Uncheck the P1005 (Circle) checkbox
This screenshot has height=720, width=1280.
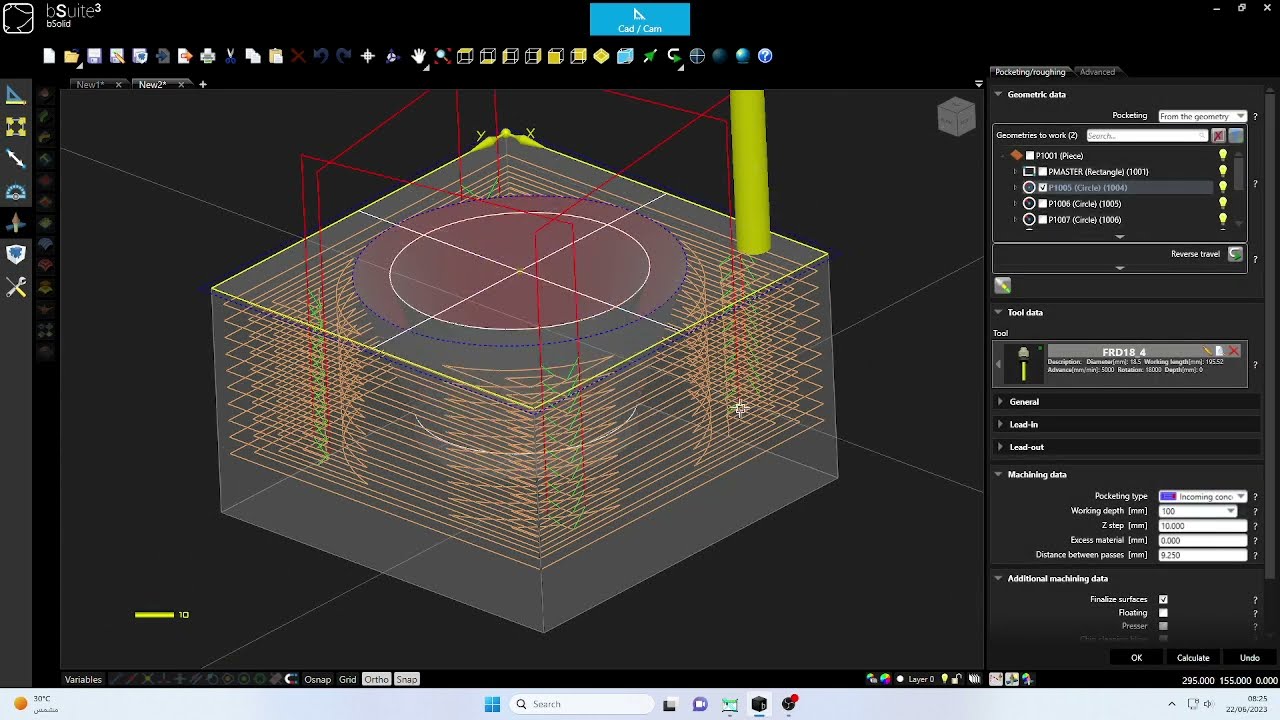pyautogui.click(x=1043, y=187)
